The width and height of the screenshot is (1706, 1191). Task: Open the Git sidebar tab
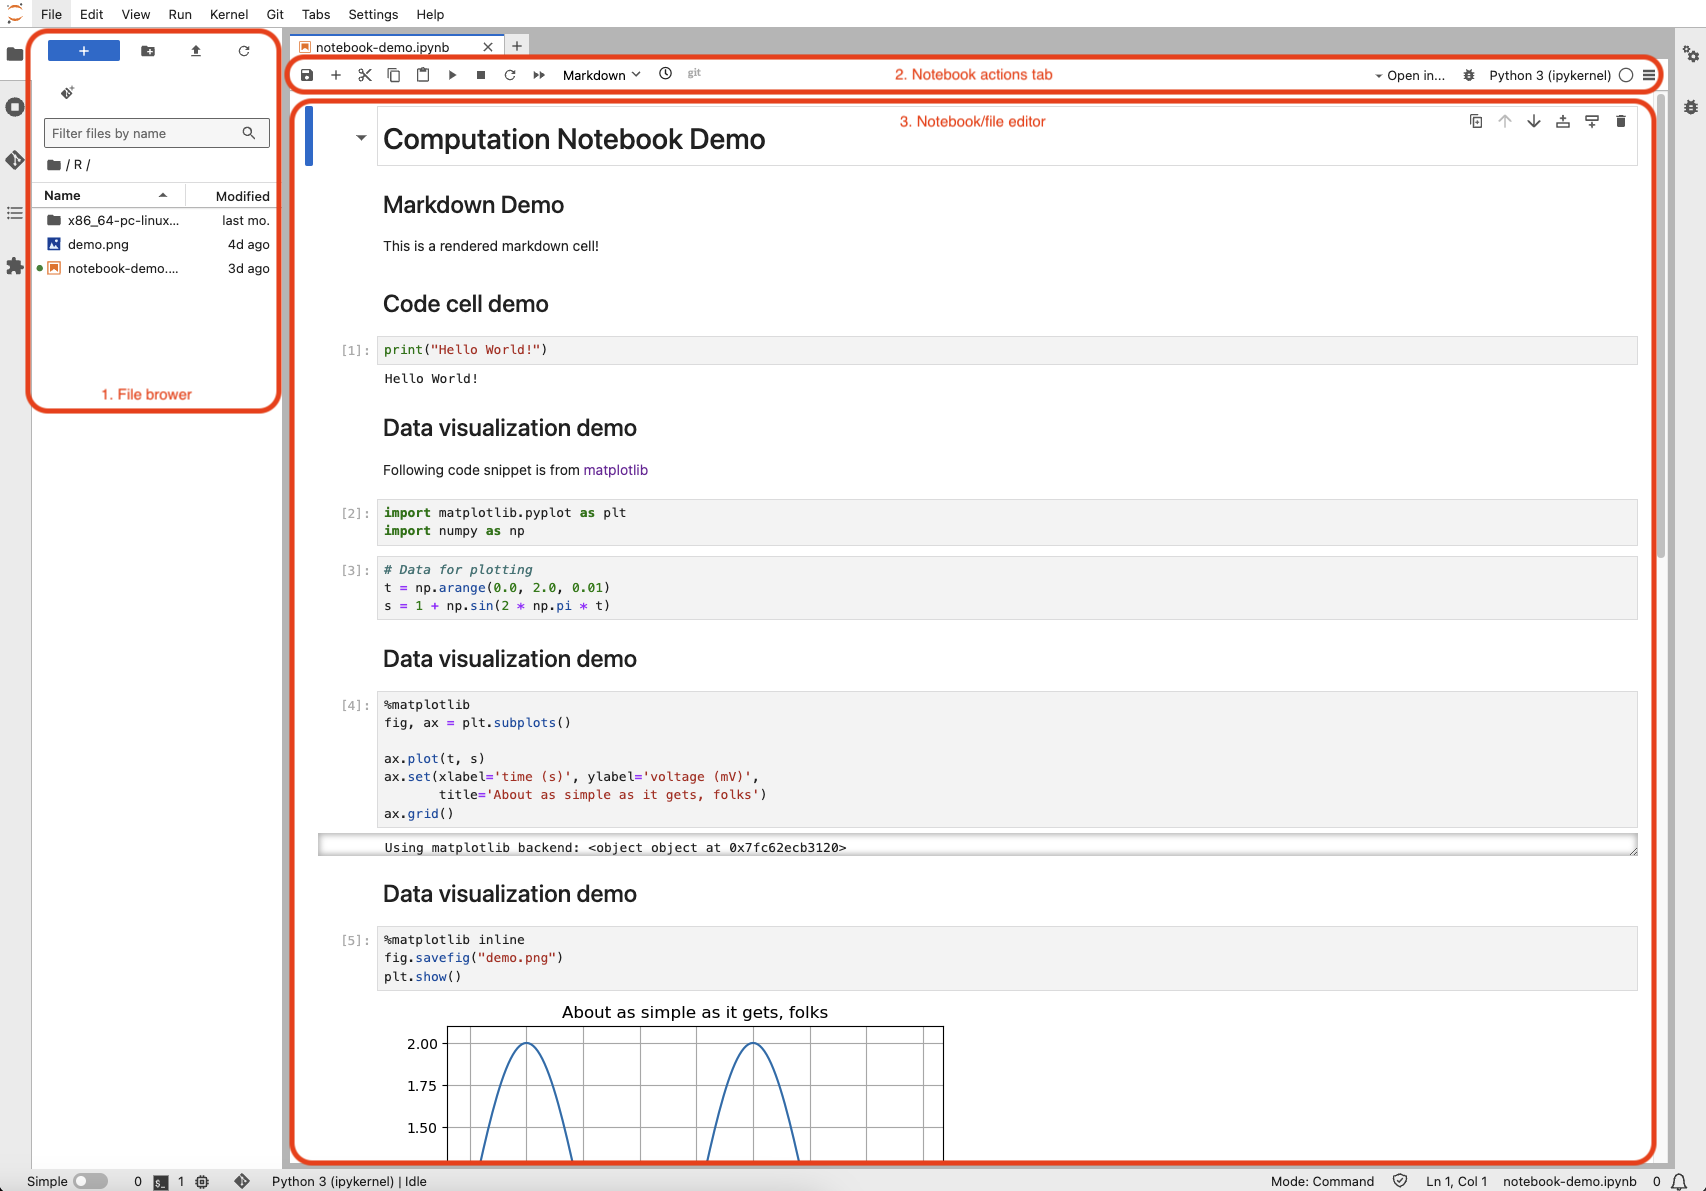tap(15, 160)
